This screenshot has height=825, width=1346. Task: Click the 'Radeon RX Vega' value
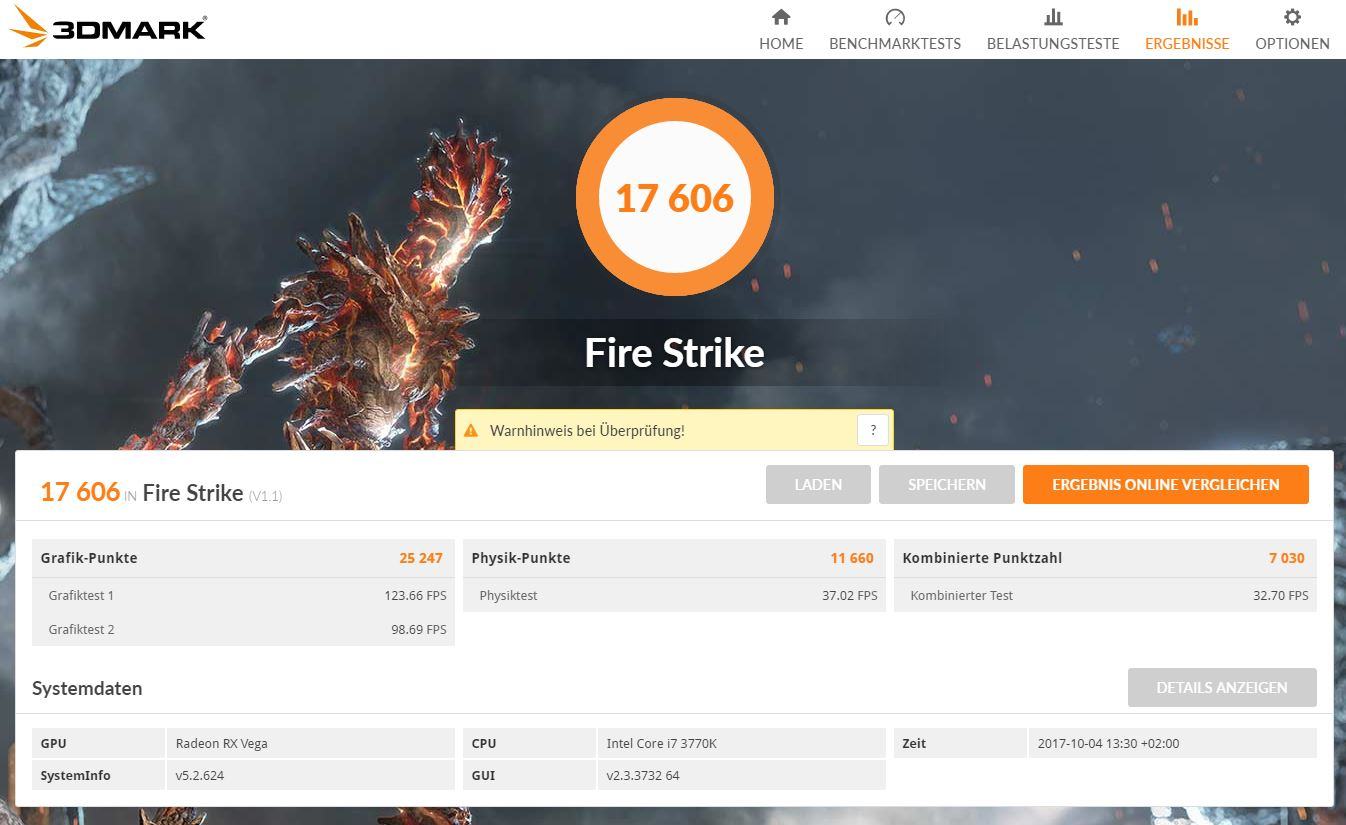pos(221,743)
